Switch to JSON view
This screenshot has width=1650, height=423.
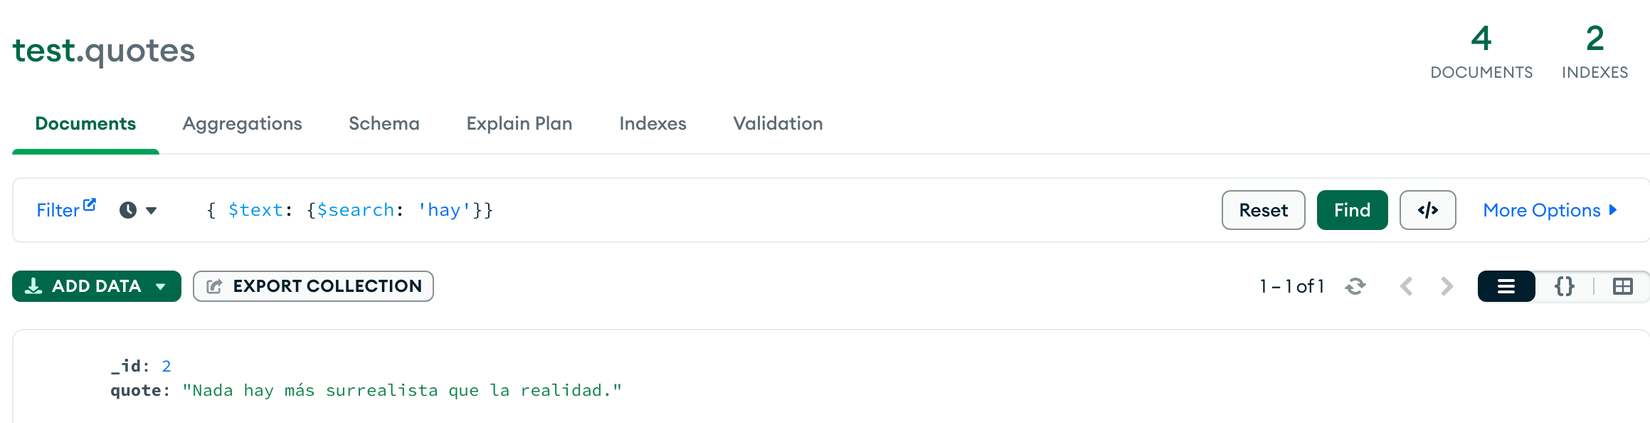pyautogui.click(x=1564, y=287)
